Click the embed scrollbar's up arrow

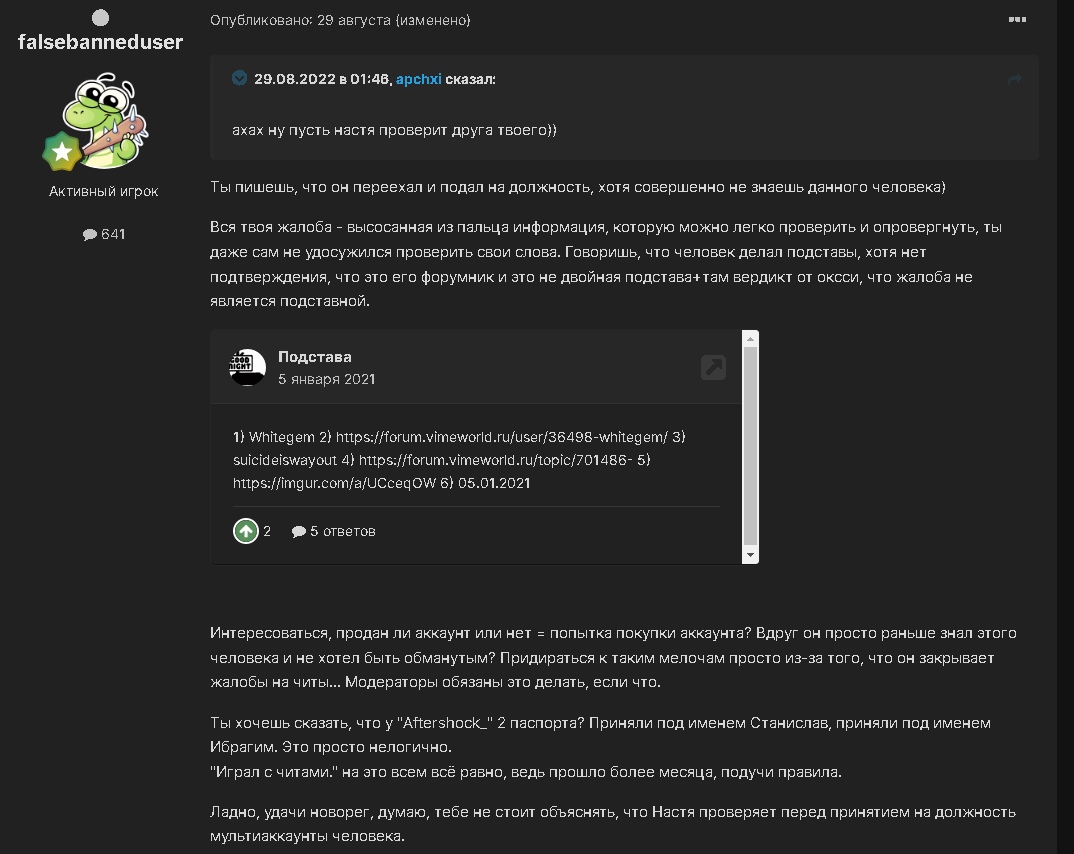pos(750,338)
